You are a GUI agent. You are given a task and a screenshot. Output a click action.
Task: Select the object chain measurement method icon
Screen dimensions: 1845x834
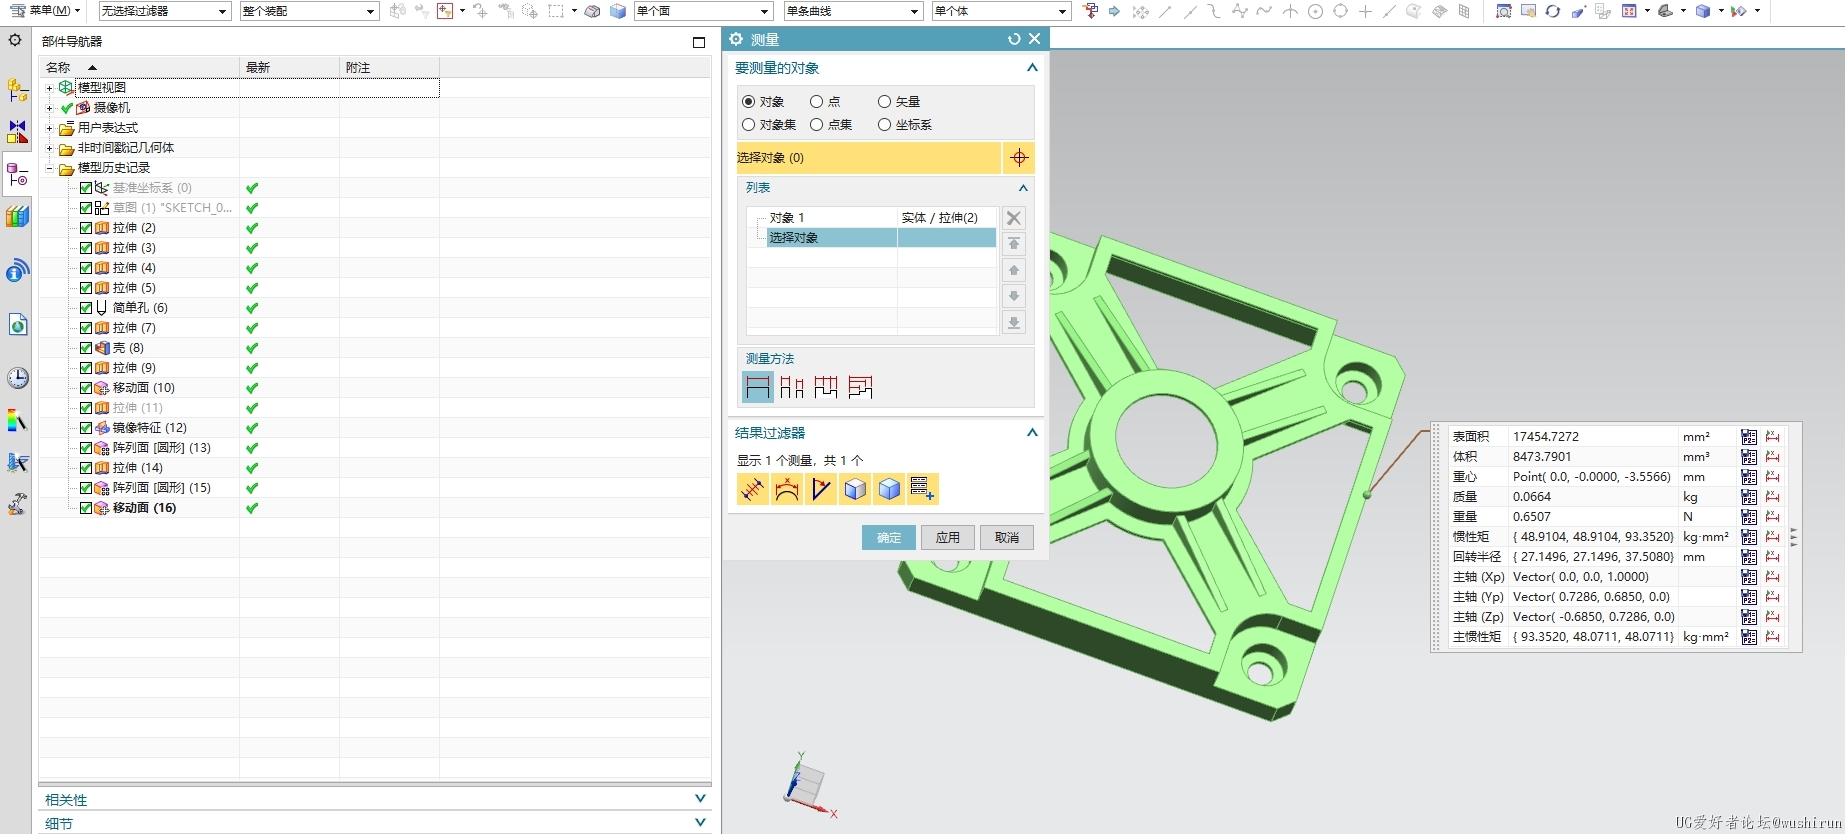pos(826,387)
